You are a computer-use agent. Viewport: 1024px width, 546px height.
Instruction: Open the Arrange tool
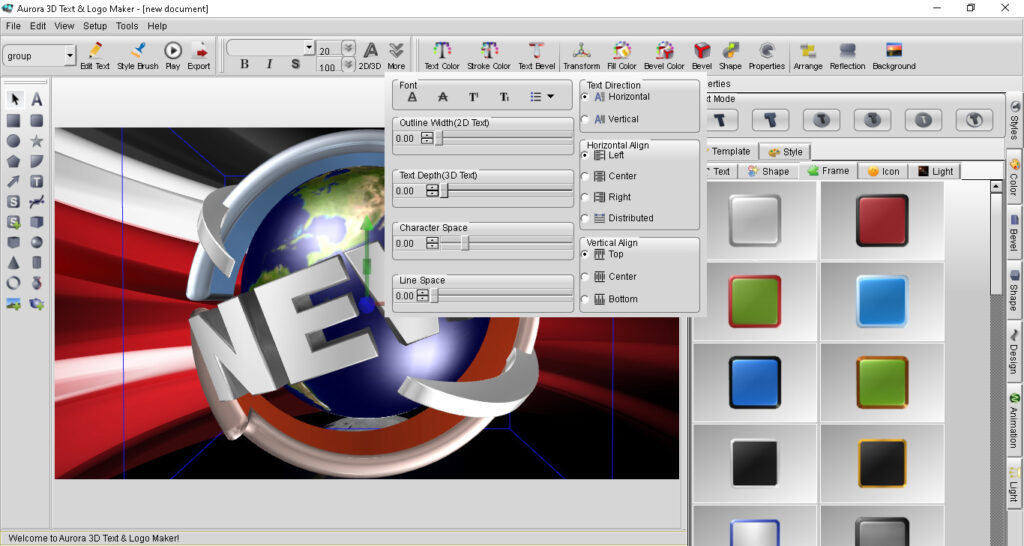808,56
